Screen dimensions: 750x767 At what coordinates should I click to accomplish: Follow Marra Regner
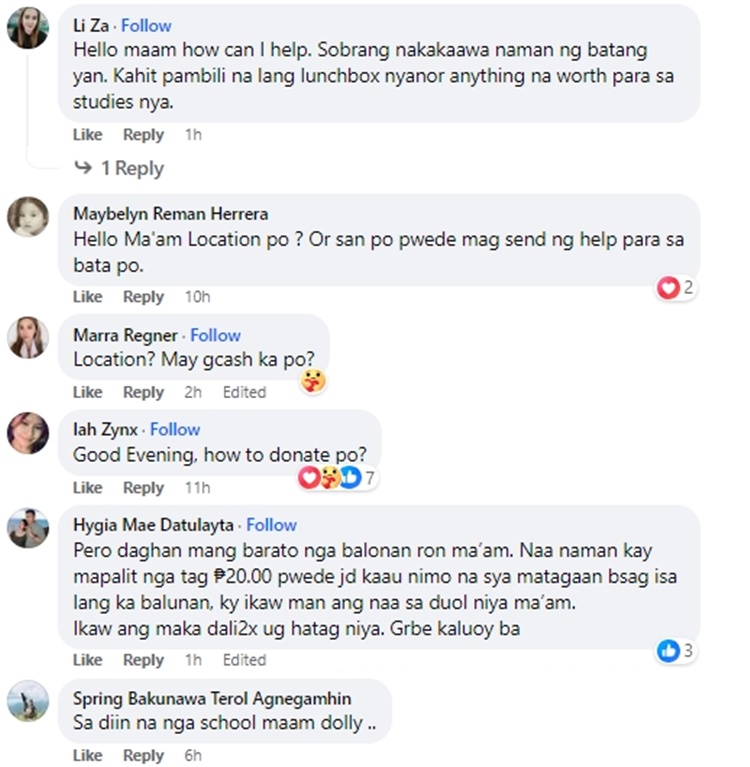pyautogui.click(x=215, y=335)
